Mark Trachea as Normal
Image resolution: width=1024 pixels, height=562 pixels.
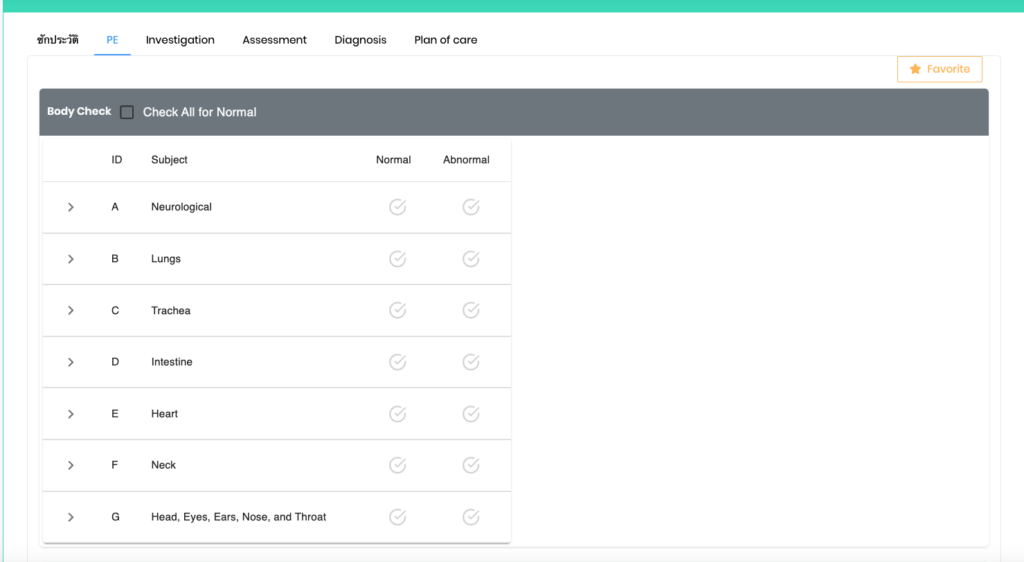click(397, 310)
